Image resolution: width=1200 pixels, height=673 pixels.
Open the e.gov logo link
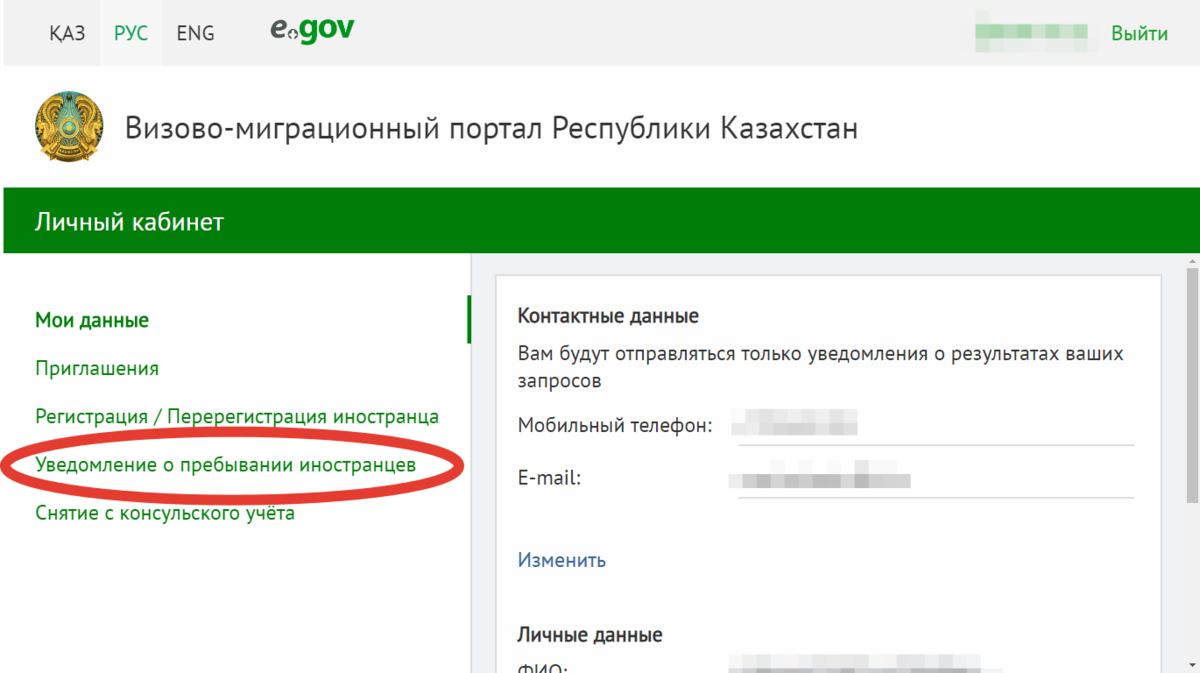pos(312,30)
